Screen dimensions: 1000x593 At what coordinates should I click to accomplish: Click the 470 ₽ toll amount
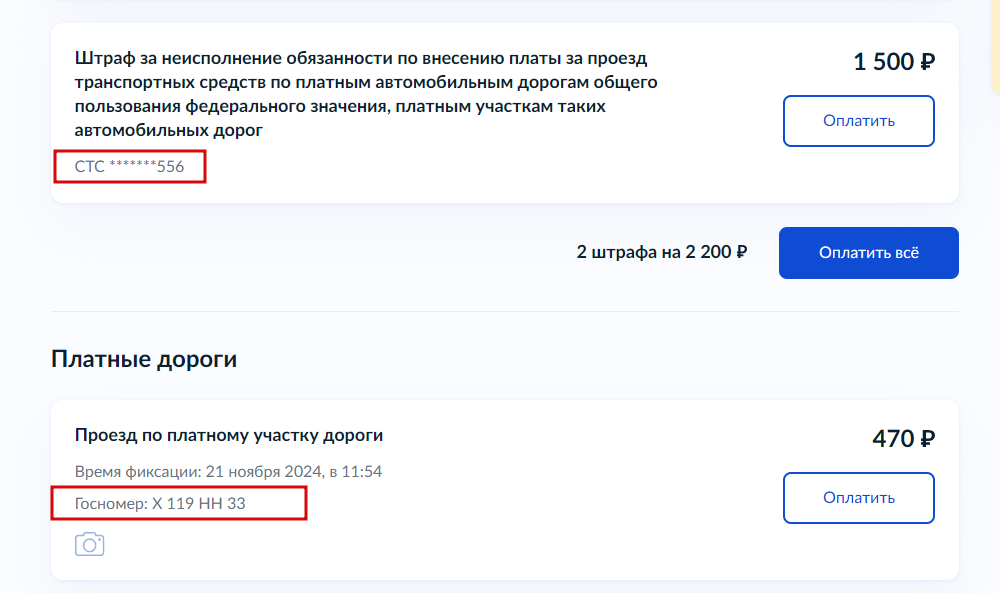(903, 439)
